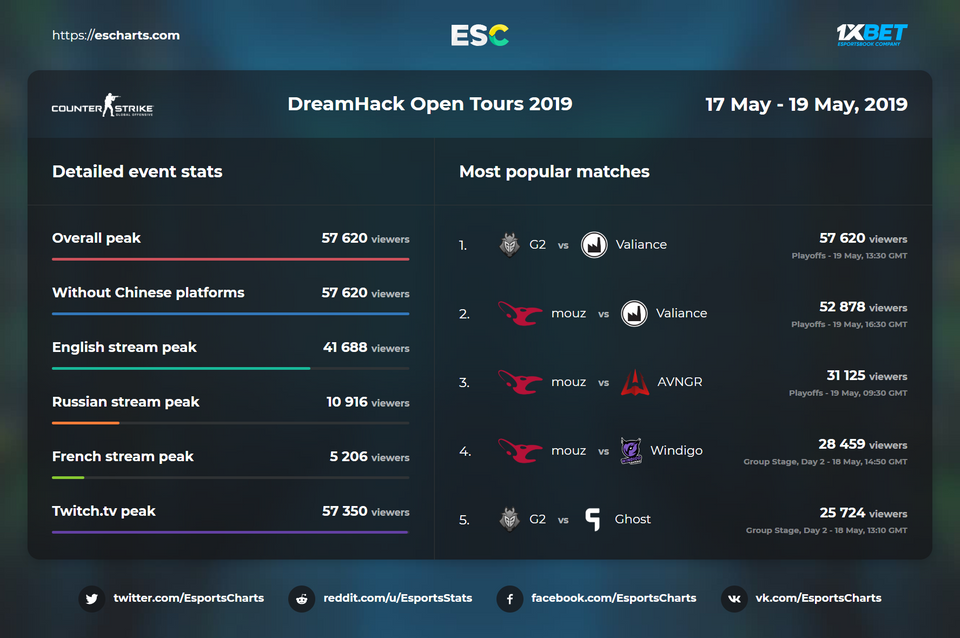Click the Most popular matches heading
Viewport: 960px width, 638px height.
pyautogui.click(x=554, y=171)
